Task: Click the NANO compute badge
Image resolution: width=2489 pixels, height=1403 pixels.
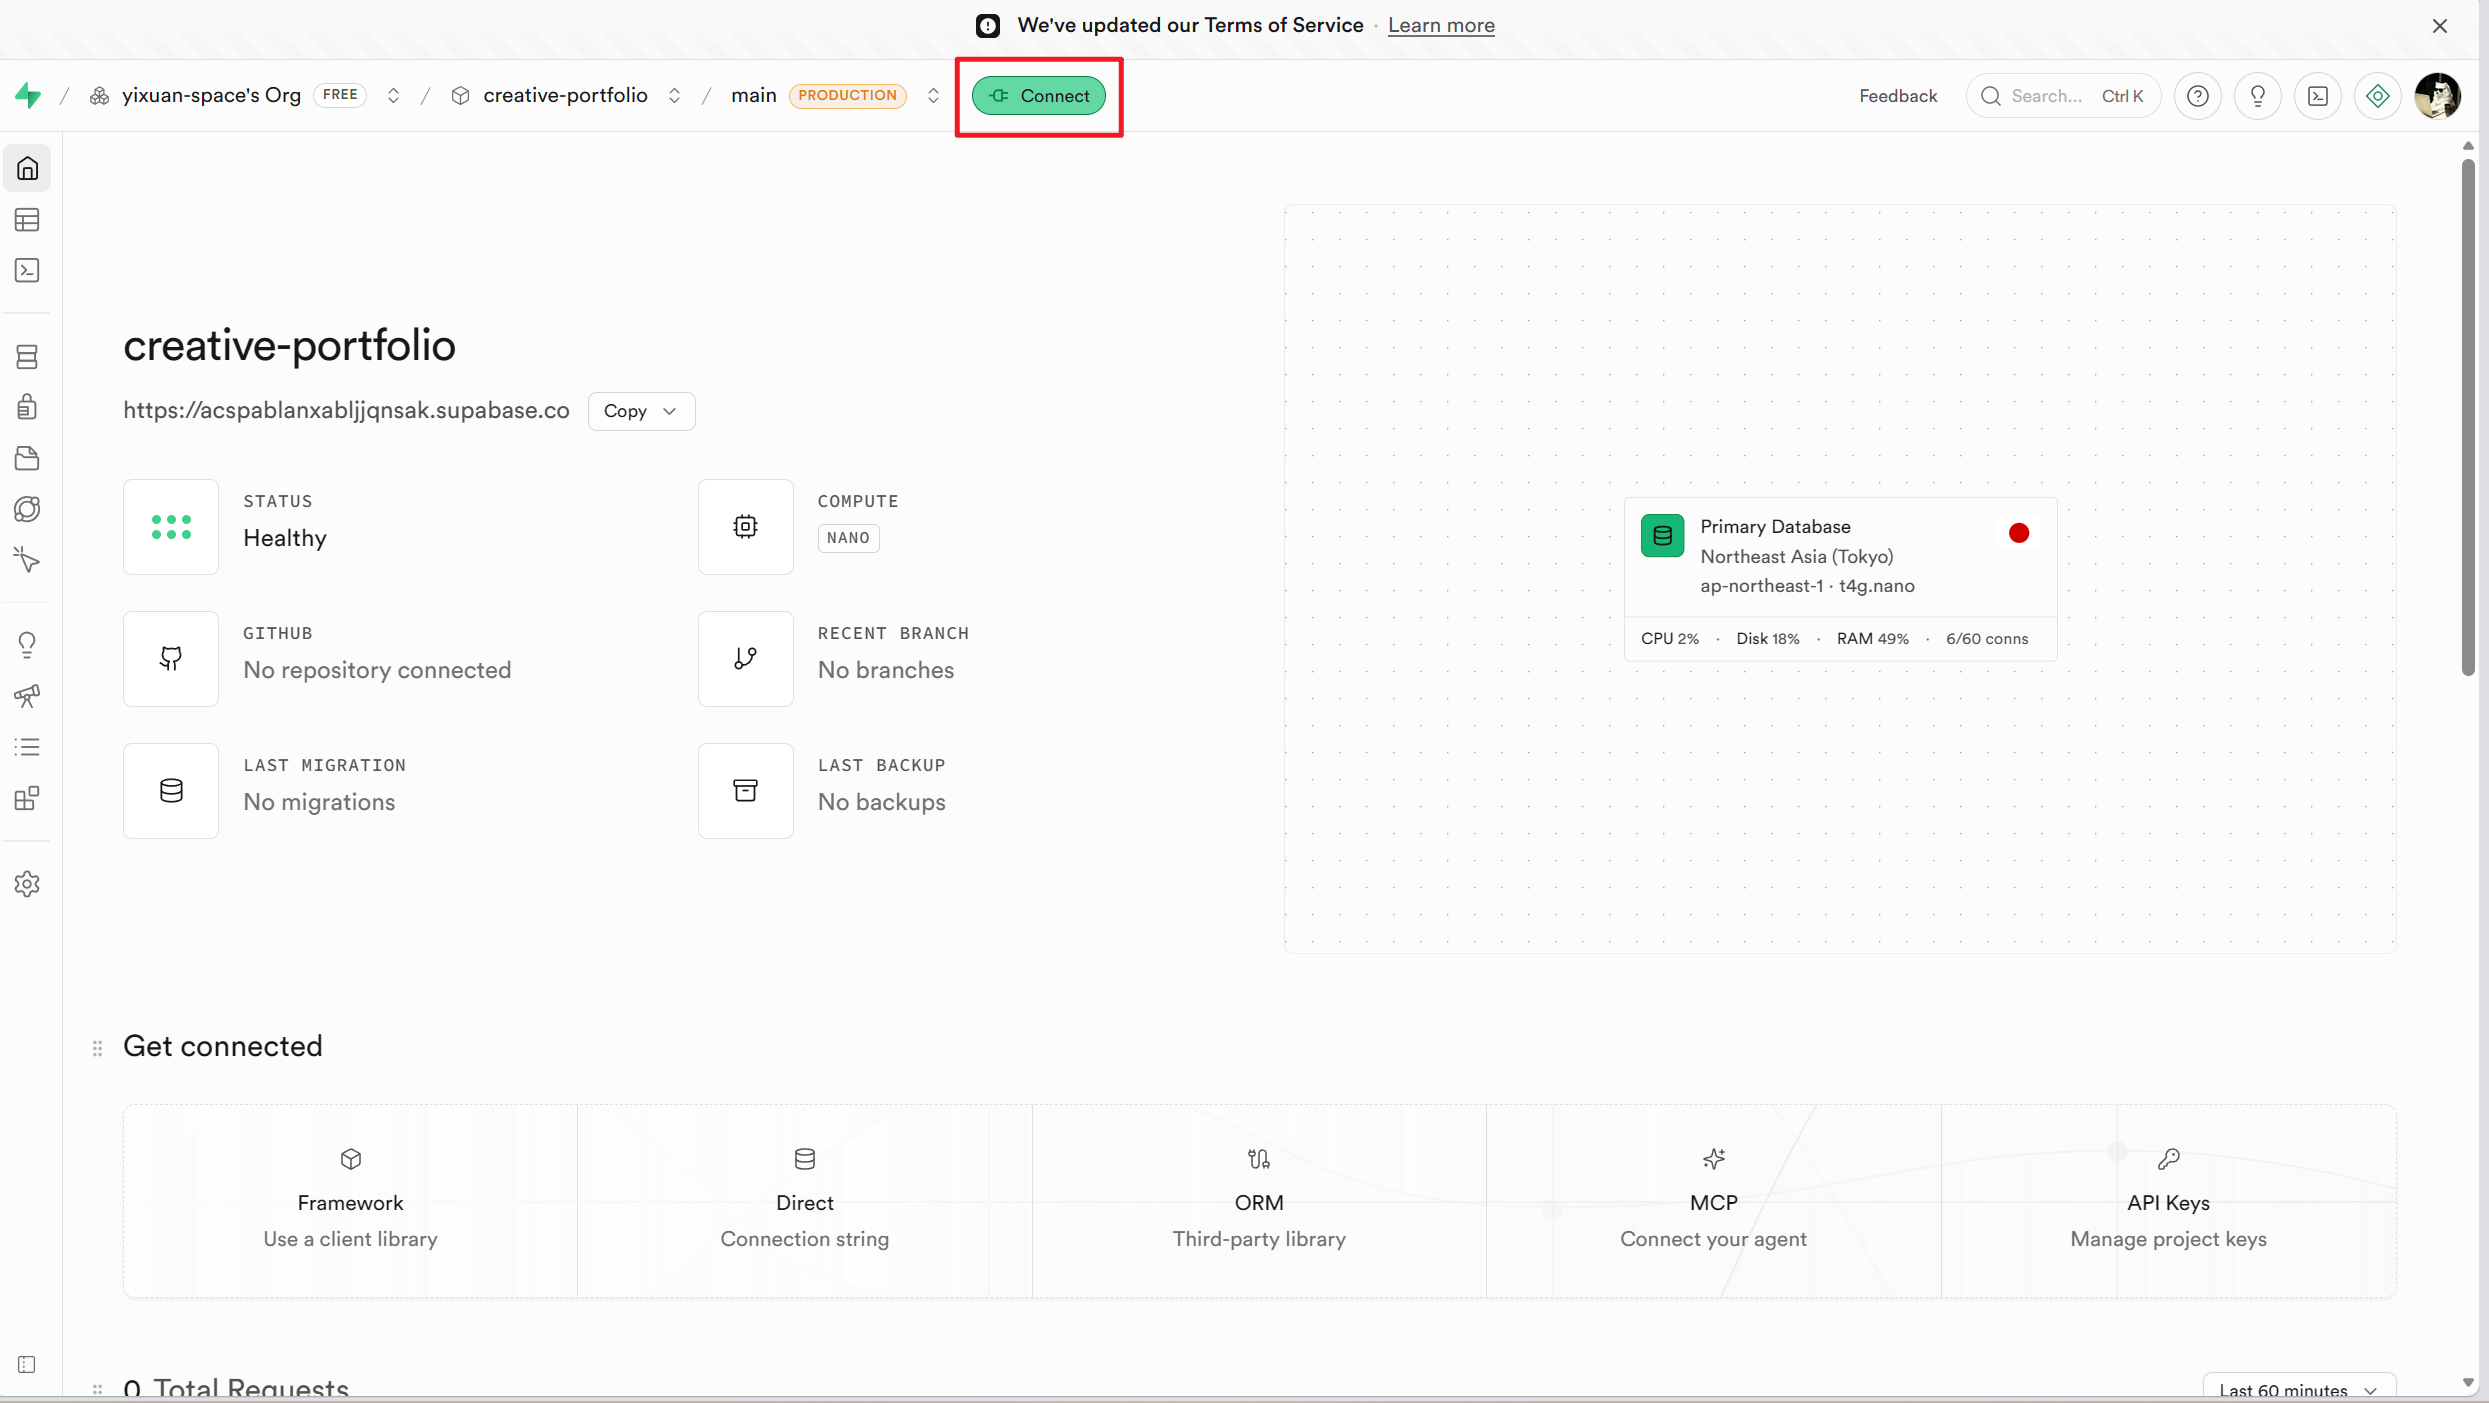Action: 848,538
